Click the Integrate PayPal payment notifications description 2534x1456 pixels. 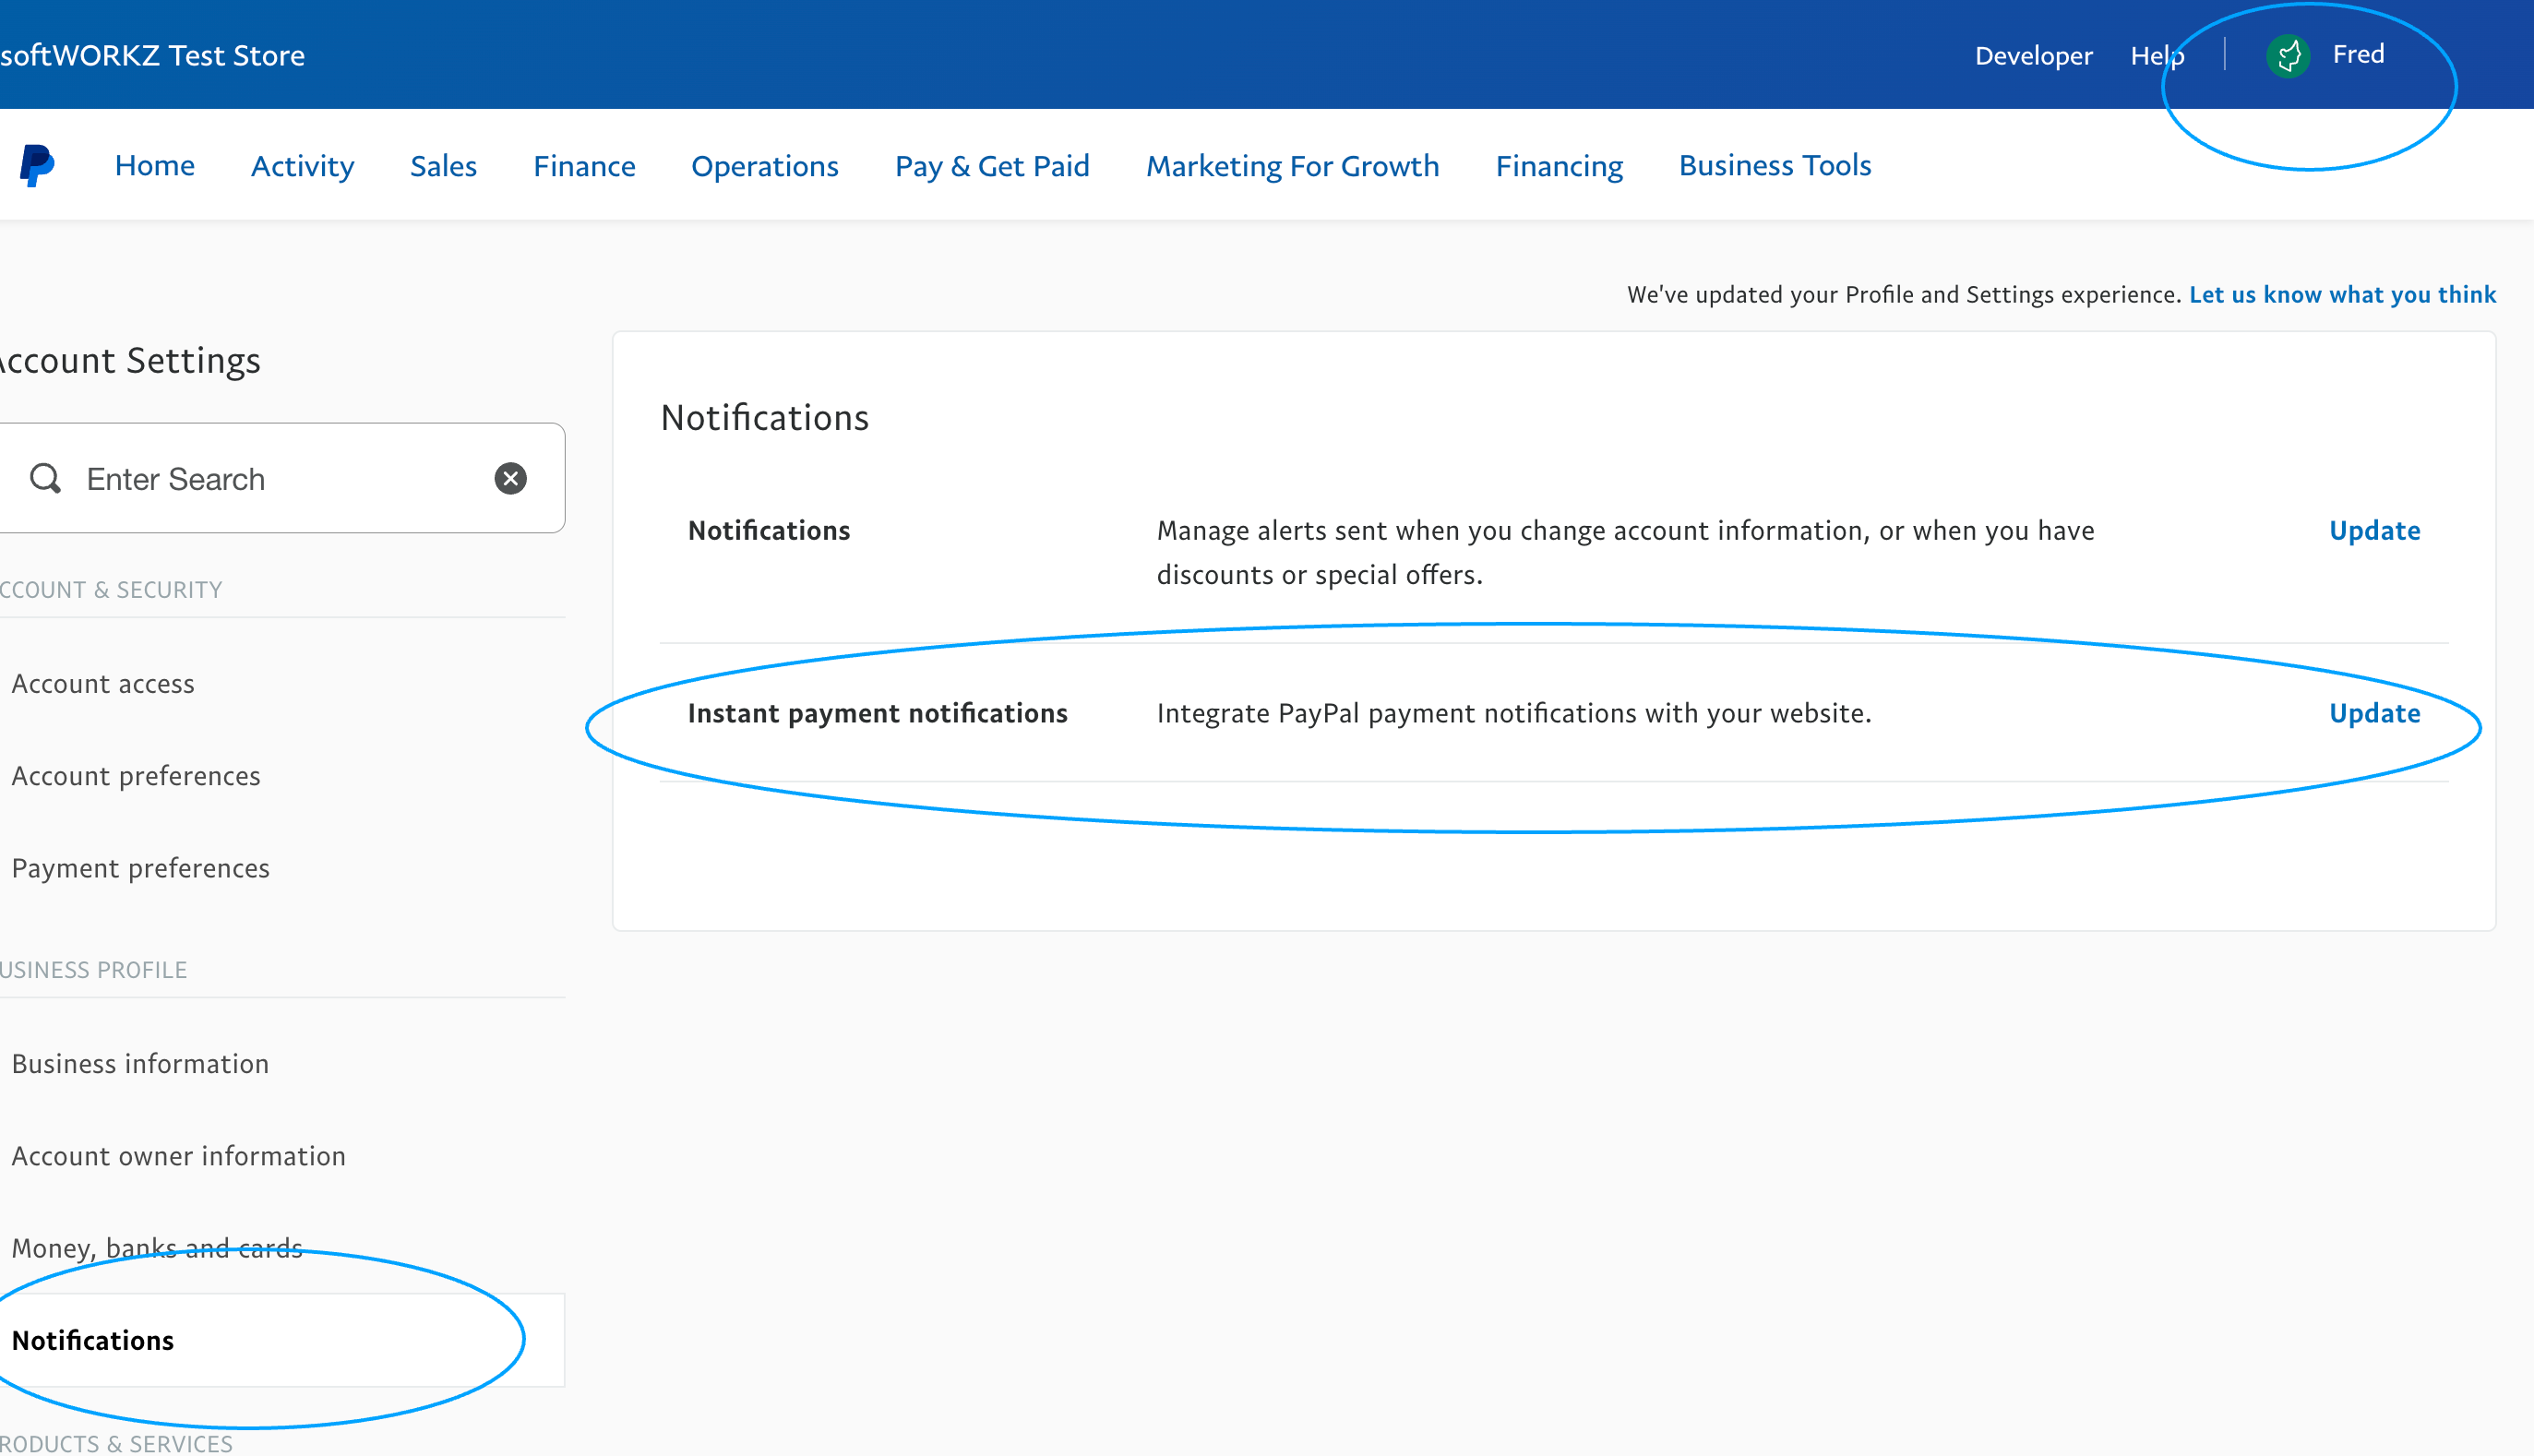[1513, 713]
